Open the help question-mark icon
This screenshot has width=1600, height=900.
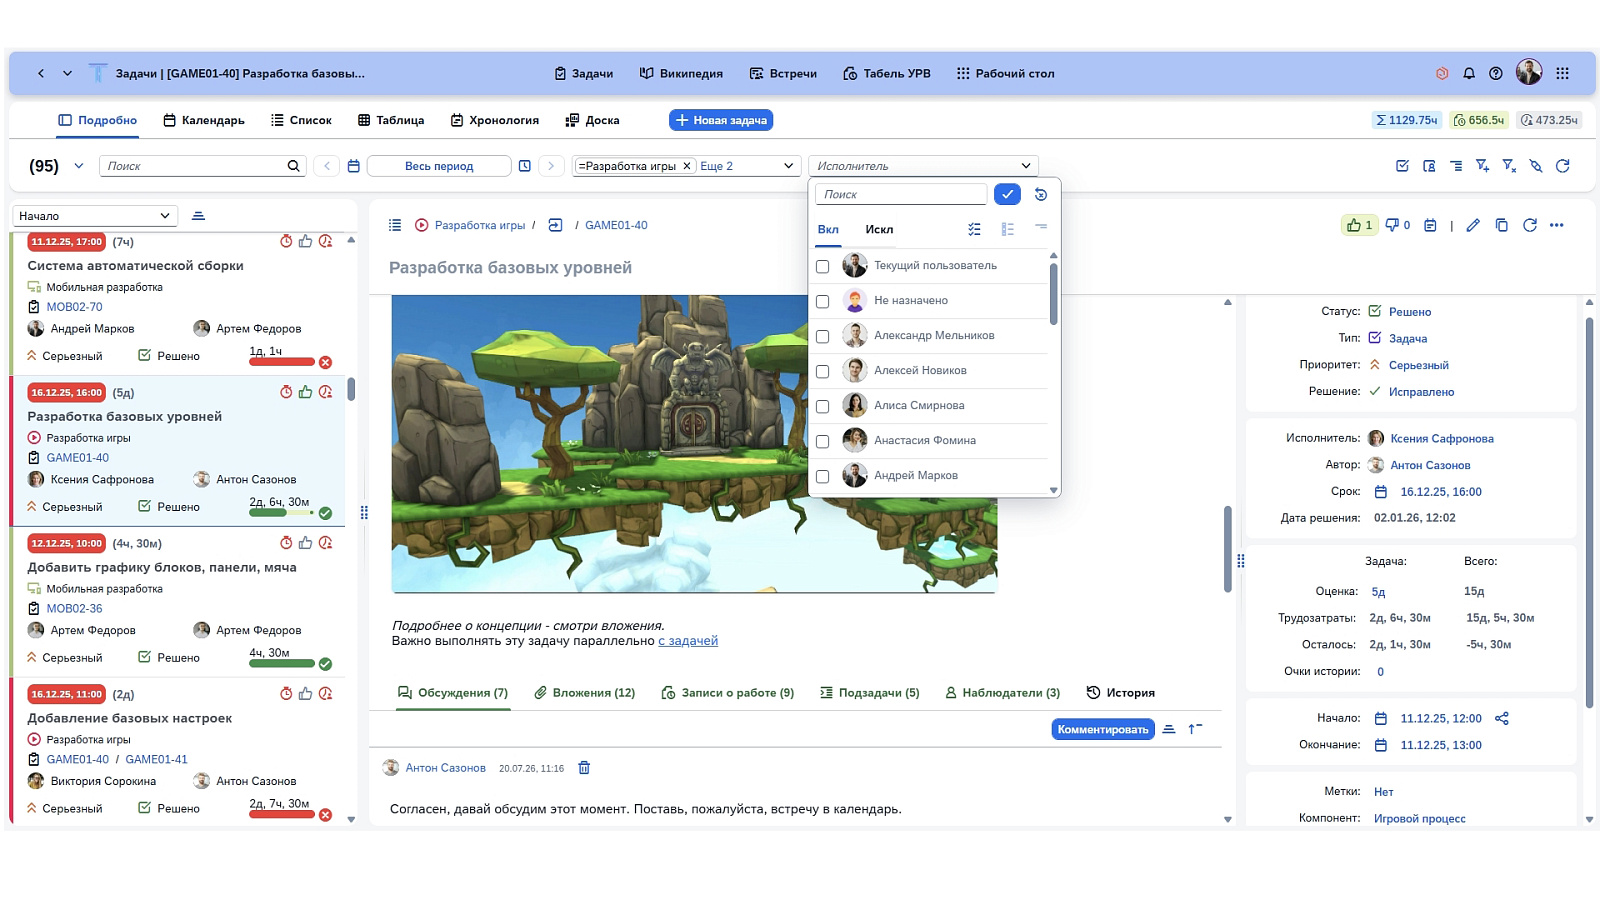tap(1496, 73)
